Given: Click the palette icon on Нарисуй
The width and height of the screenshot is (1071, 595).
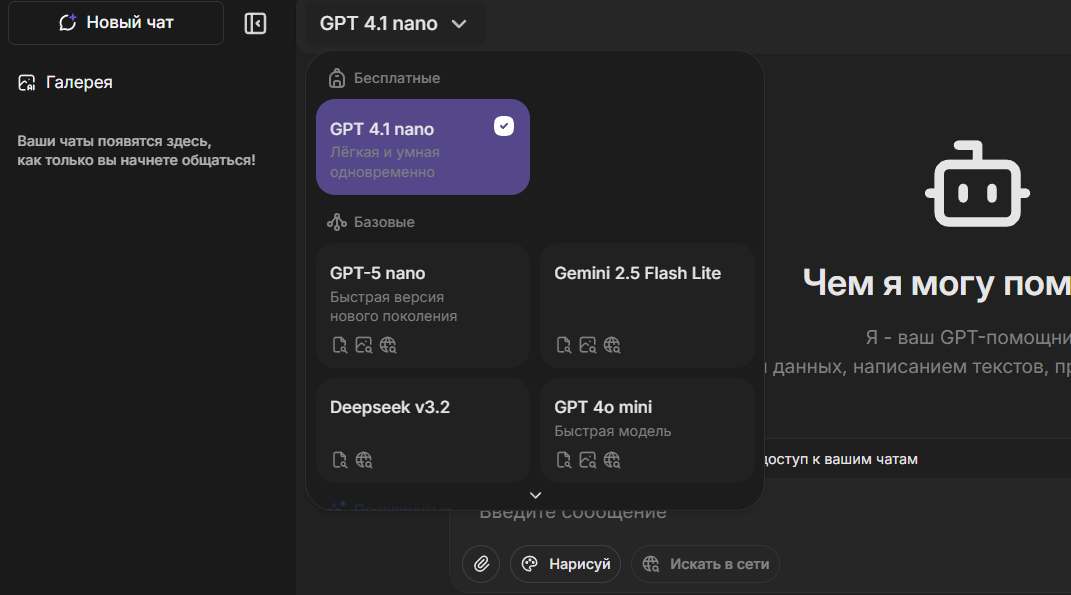Looking at the screenshot, I should coord(530,564).
